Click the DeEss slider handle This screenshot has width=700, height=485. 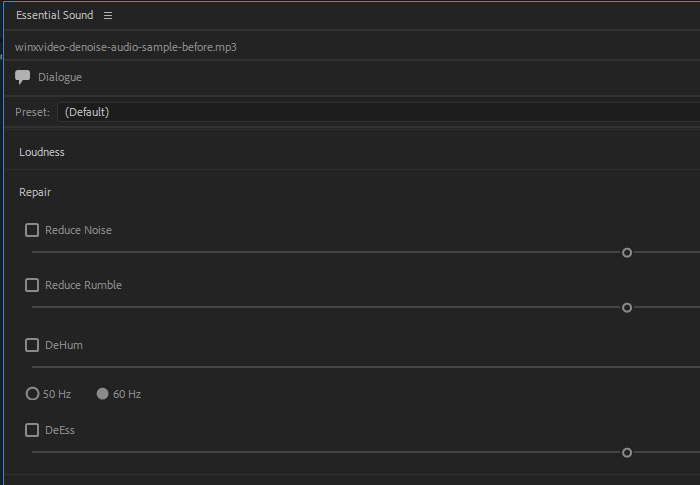627,453
